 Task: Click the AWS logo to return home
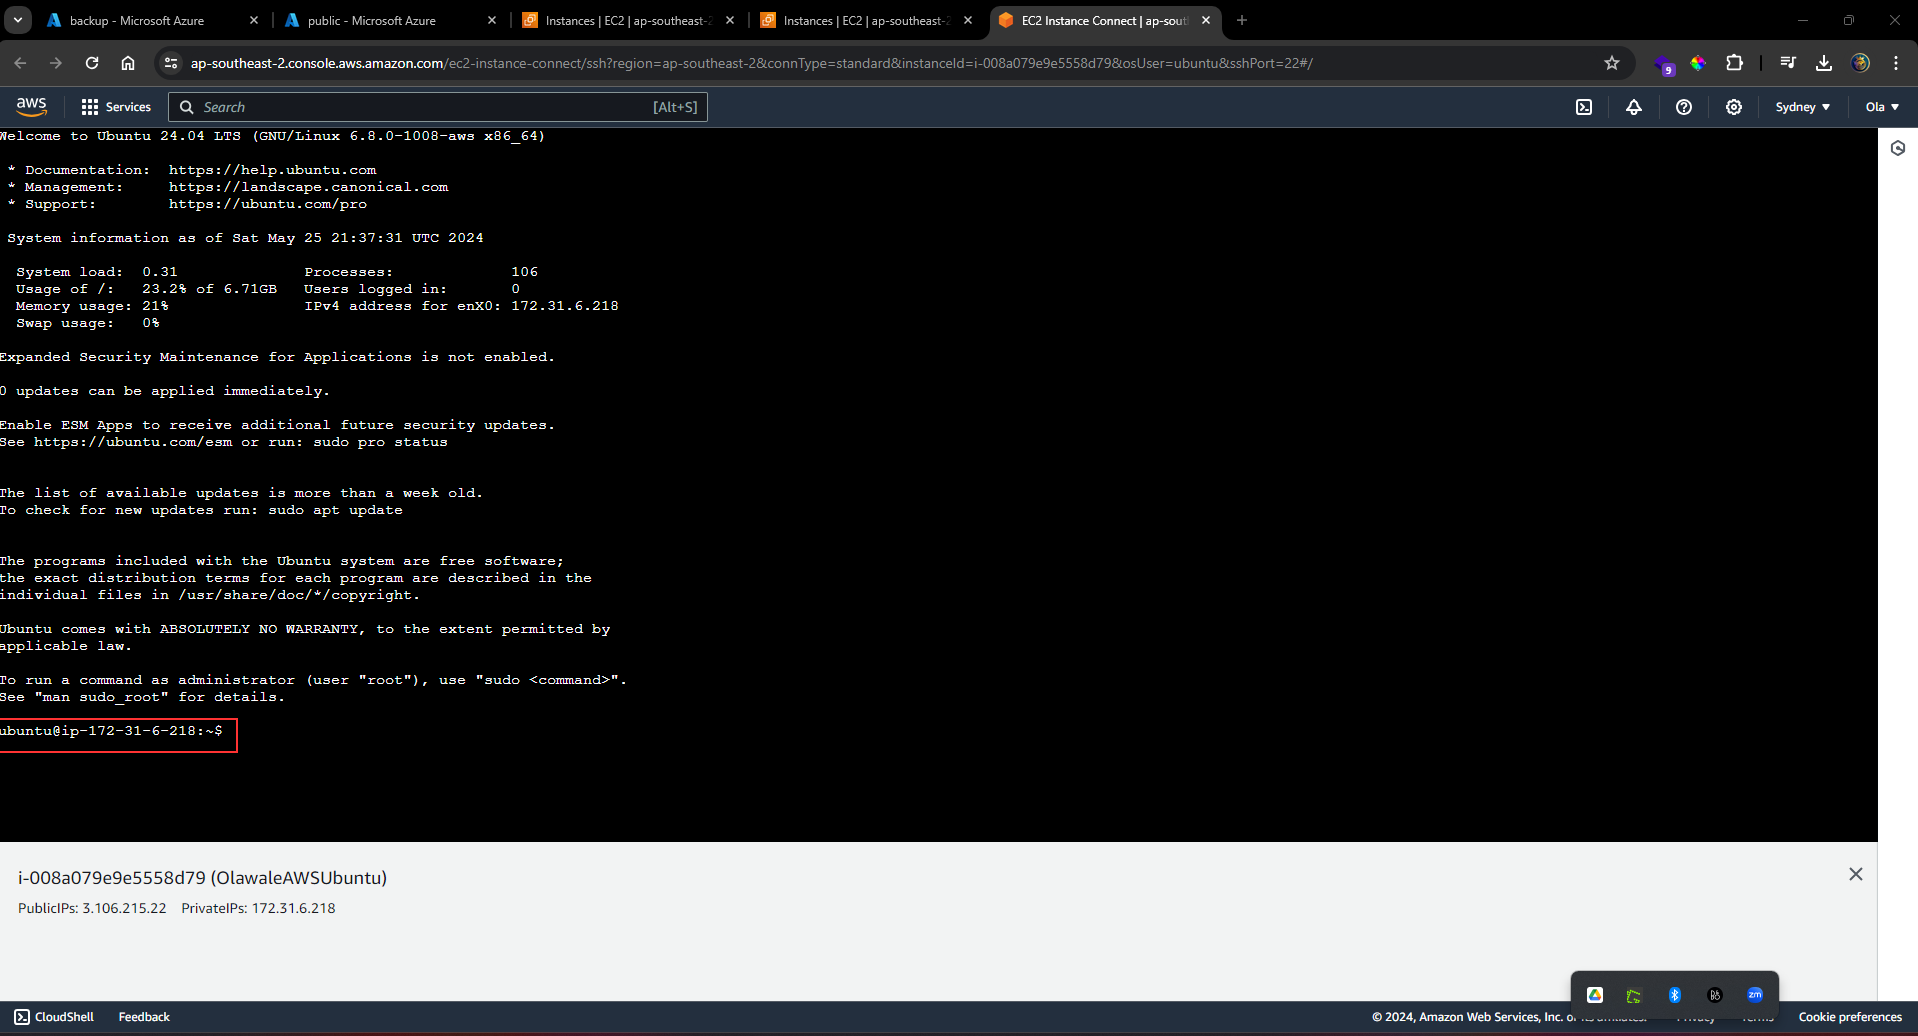[x=31, y=106]
